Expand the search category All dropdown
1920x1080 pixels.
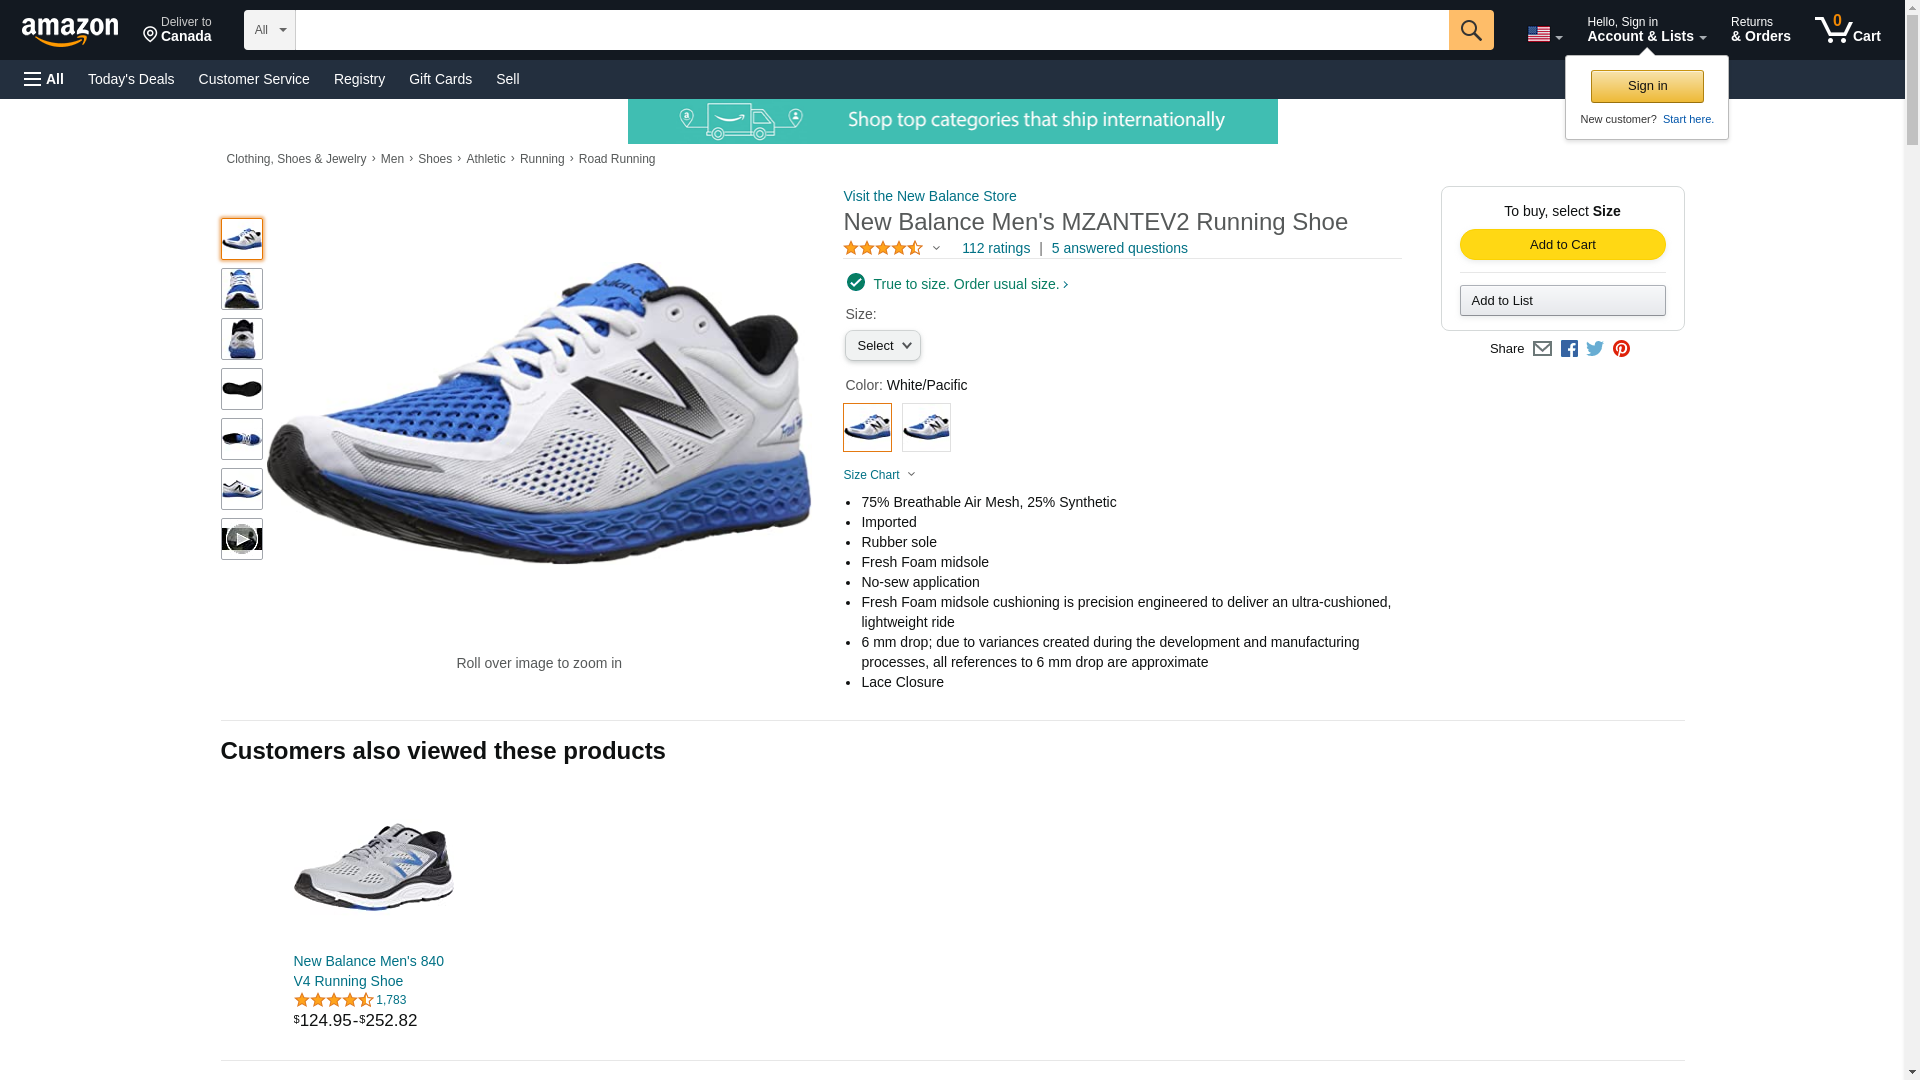pyautogui.click(x=269, y=30)
